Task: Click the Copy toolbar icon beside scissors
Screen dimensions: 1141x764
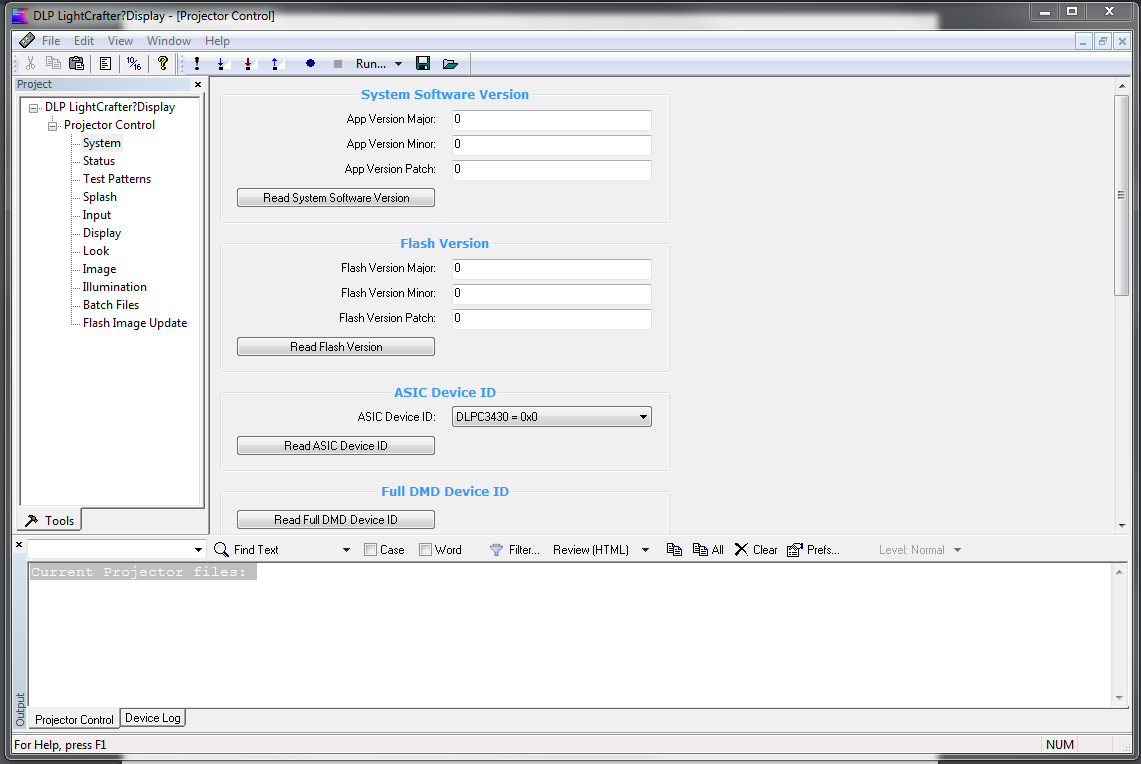Action: click(53, 64)
